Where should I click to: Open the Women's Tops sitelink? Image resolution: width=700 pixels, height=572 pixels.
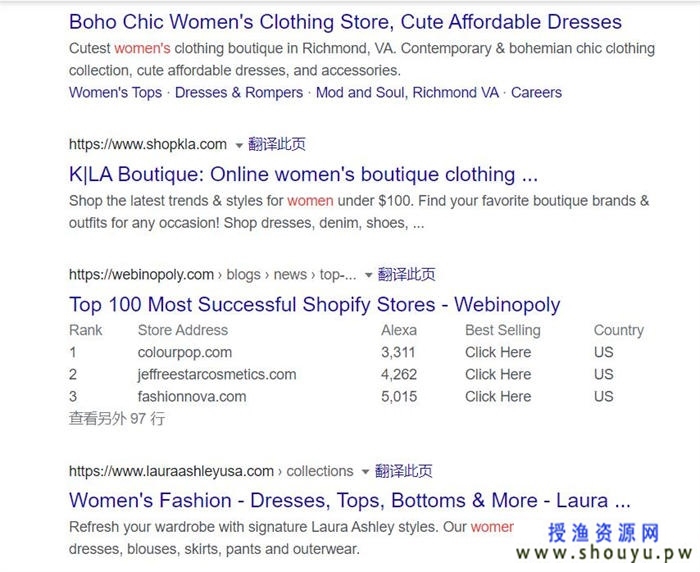coord(115,92)
